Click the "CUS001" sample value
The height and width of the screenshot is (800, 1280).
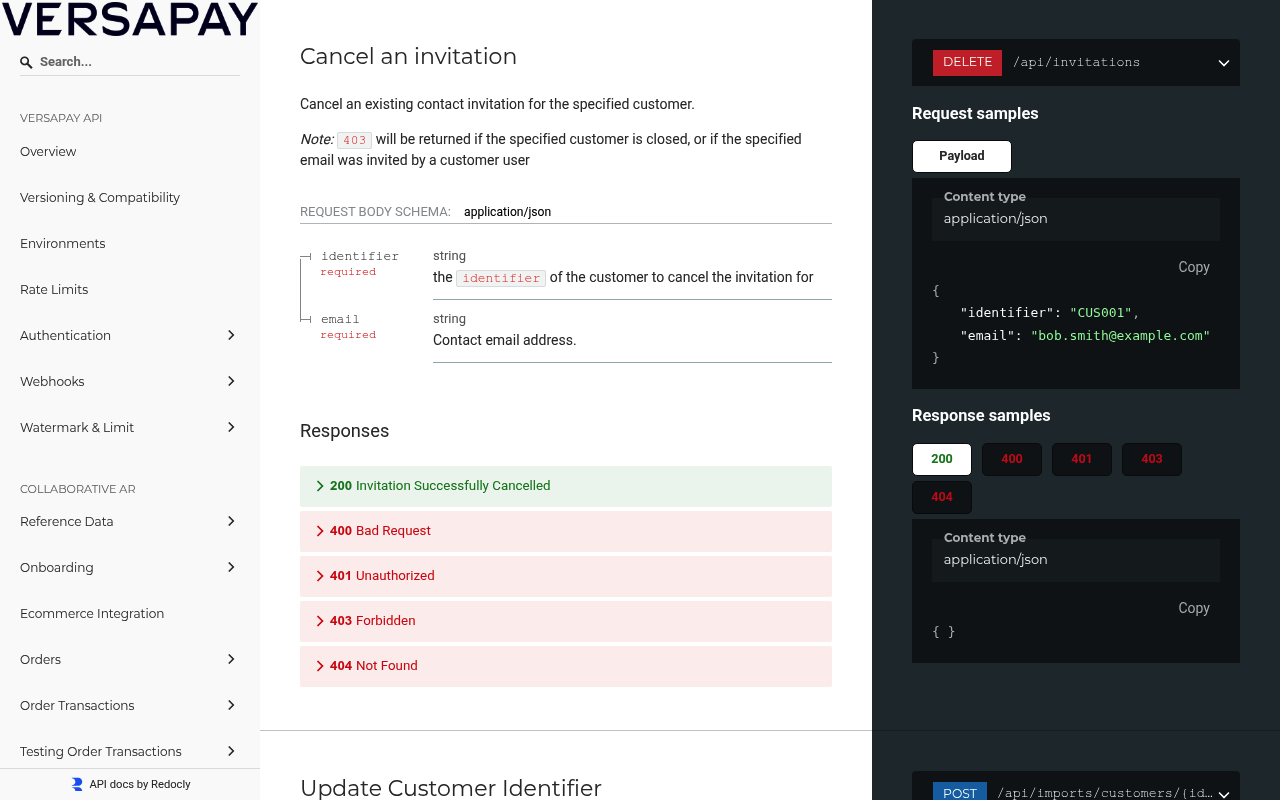pyautogui.click(x=1100, y=313)
